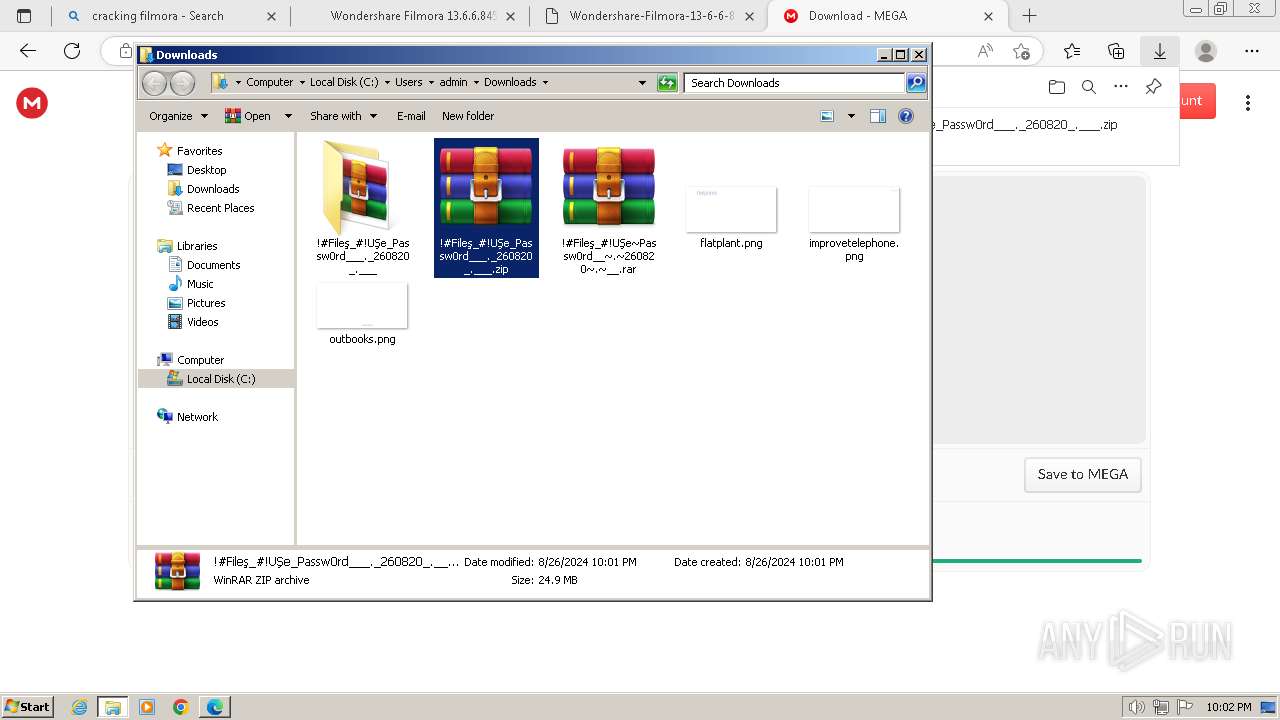Image resolution: width=1280 pixels, height=720 pixels.
Task: Open the Organize dropdown menu
Action: [x=178, y=116]
